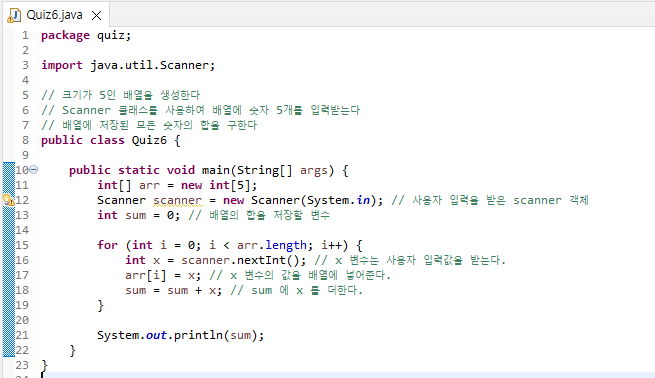This screenshot has height=378, width=655.
Task: Click 'sum = sum + x;' on line 18
Action: 173,290
